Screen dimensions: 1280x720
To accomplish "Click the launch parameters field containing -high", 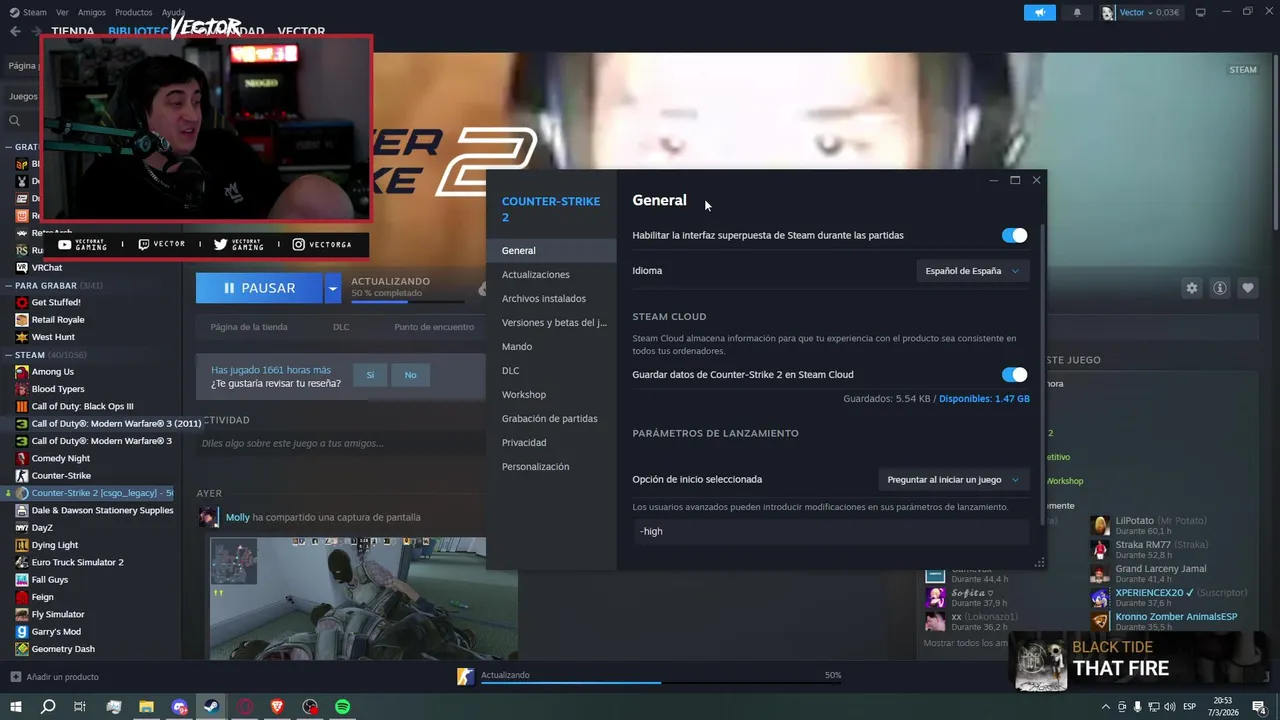I will coord(831,532).
